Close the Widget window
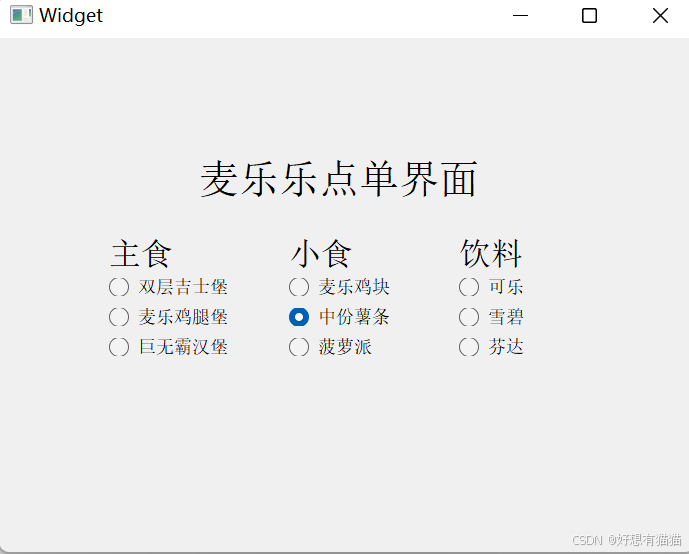The height and width of the screenshot is (554, 689). coord(660,16)
